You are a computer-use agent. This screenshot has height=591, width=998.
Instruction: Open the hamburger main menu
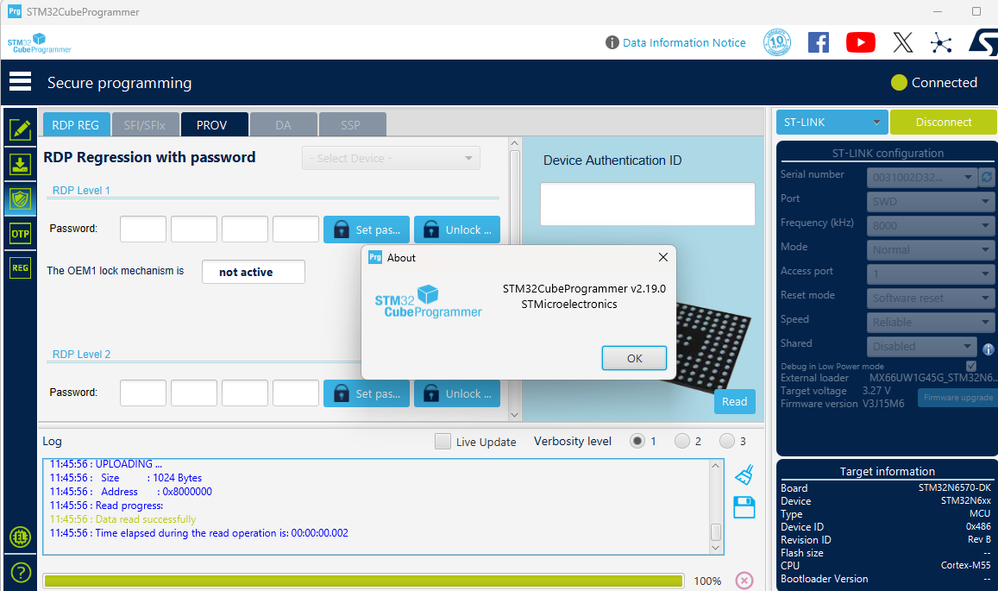[x=20, y=81]
